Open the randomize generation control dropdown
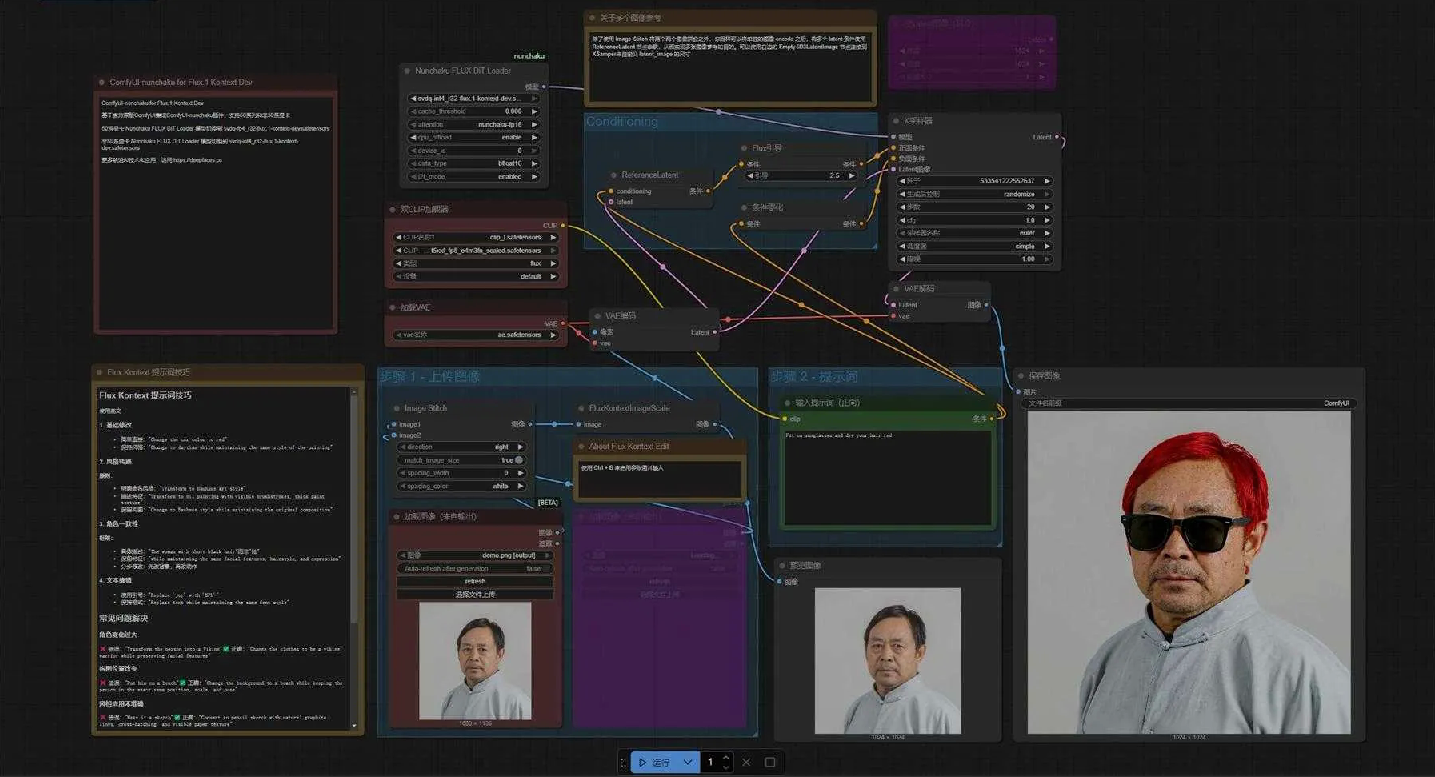The height and width of the screenshot is (777, 1435). click(x=975, y=194)
